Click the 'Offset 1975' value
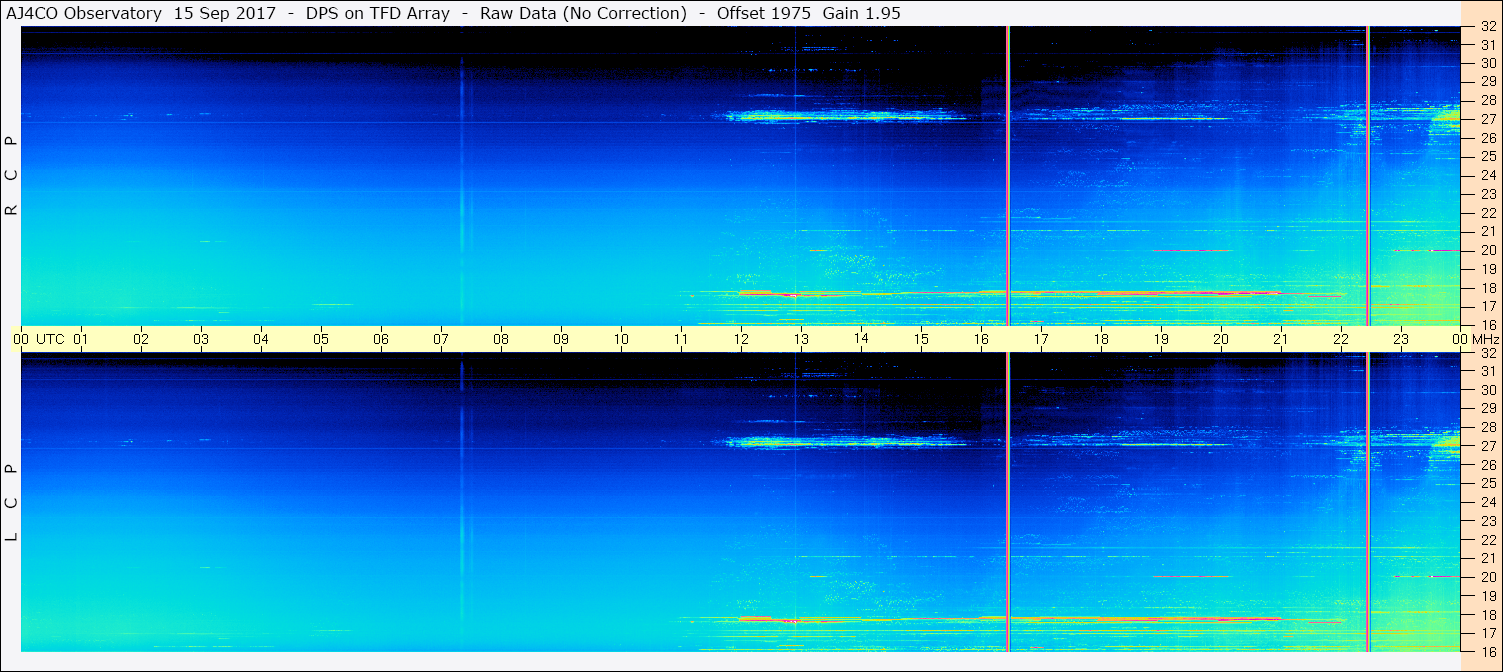 coord(764,13)
